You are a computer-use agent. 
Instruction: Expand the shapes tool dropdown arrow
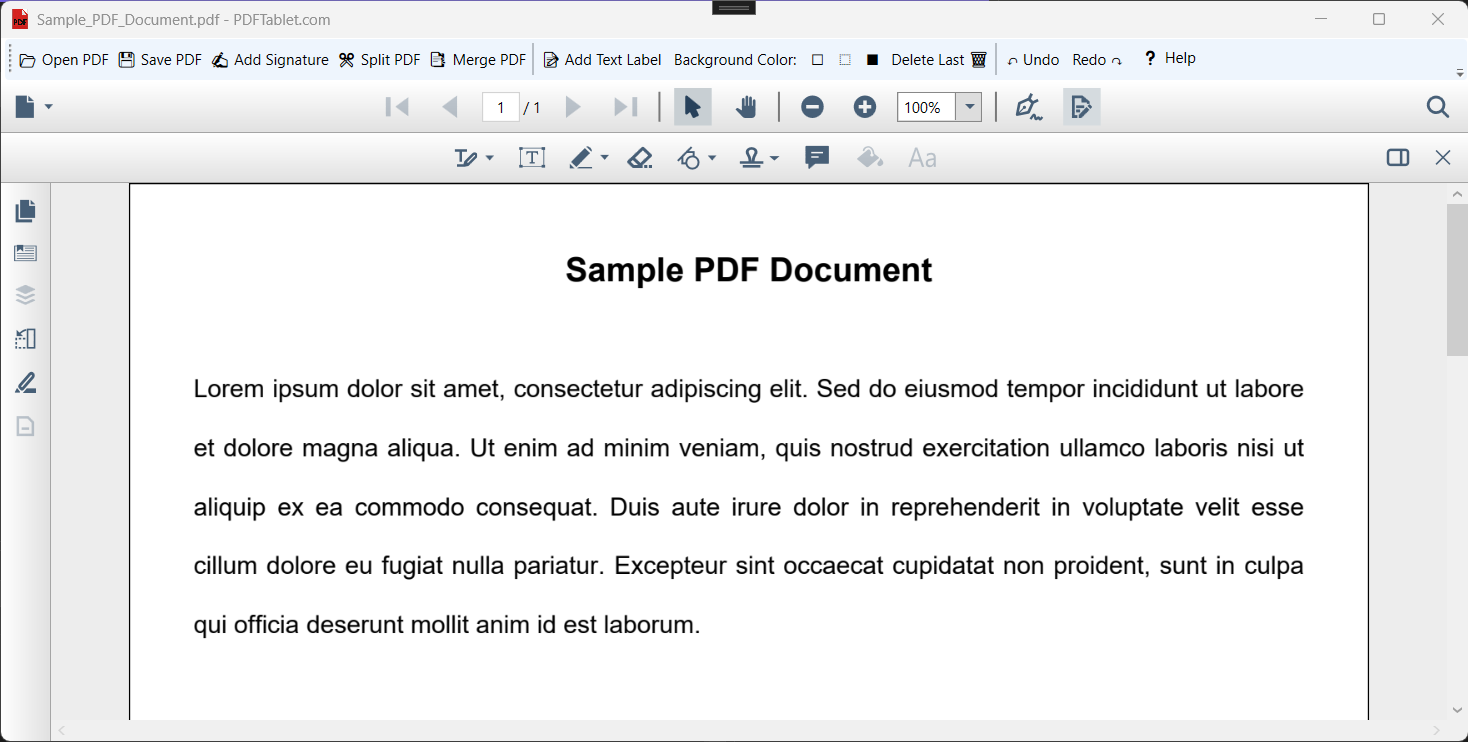(x=712, y=158)
